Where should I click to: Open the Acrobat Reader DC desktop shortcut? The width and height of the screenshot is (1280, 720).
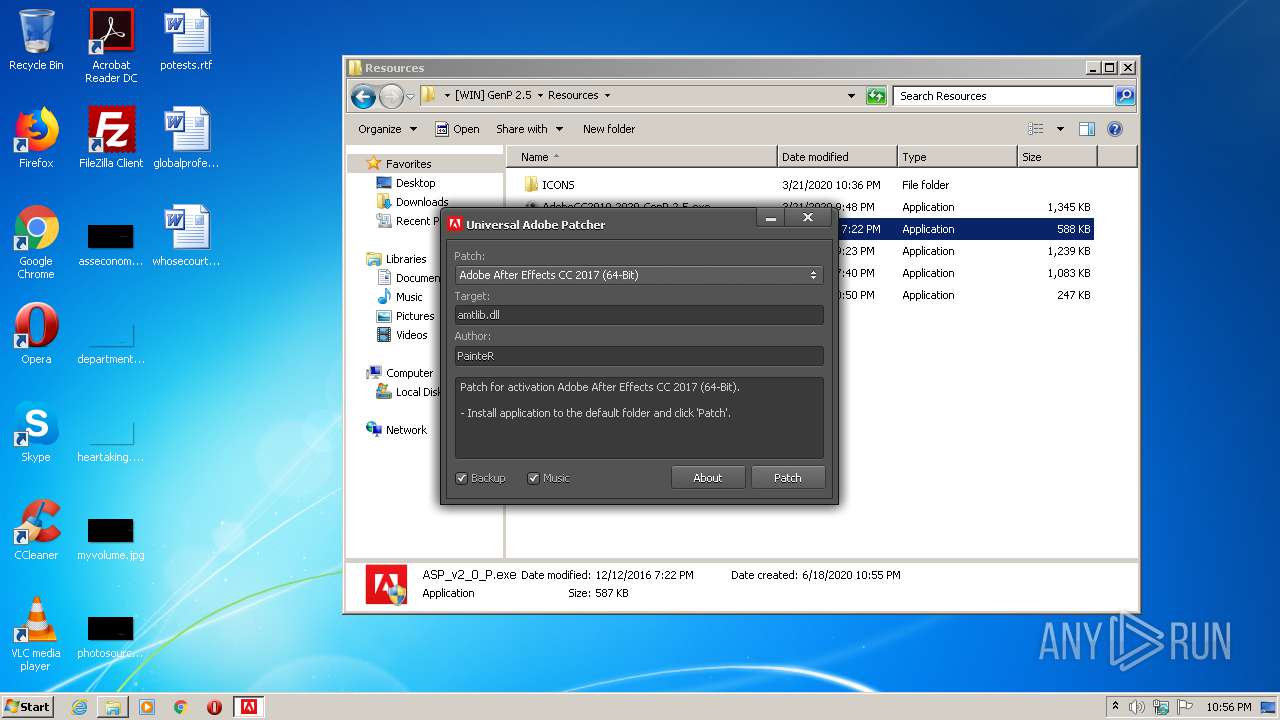click(x=111, y=46)
